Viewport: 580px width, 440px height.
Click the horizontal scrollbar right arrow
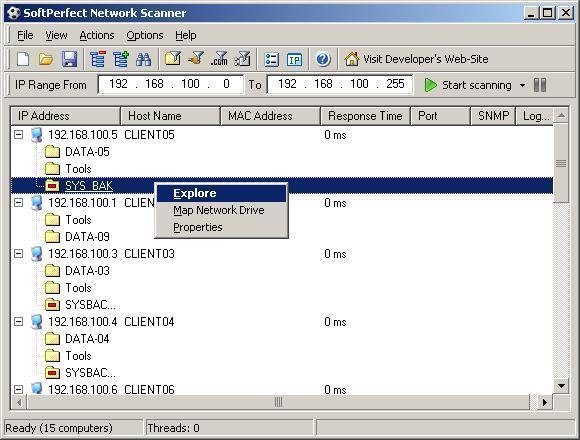click(x=544, y=402)
